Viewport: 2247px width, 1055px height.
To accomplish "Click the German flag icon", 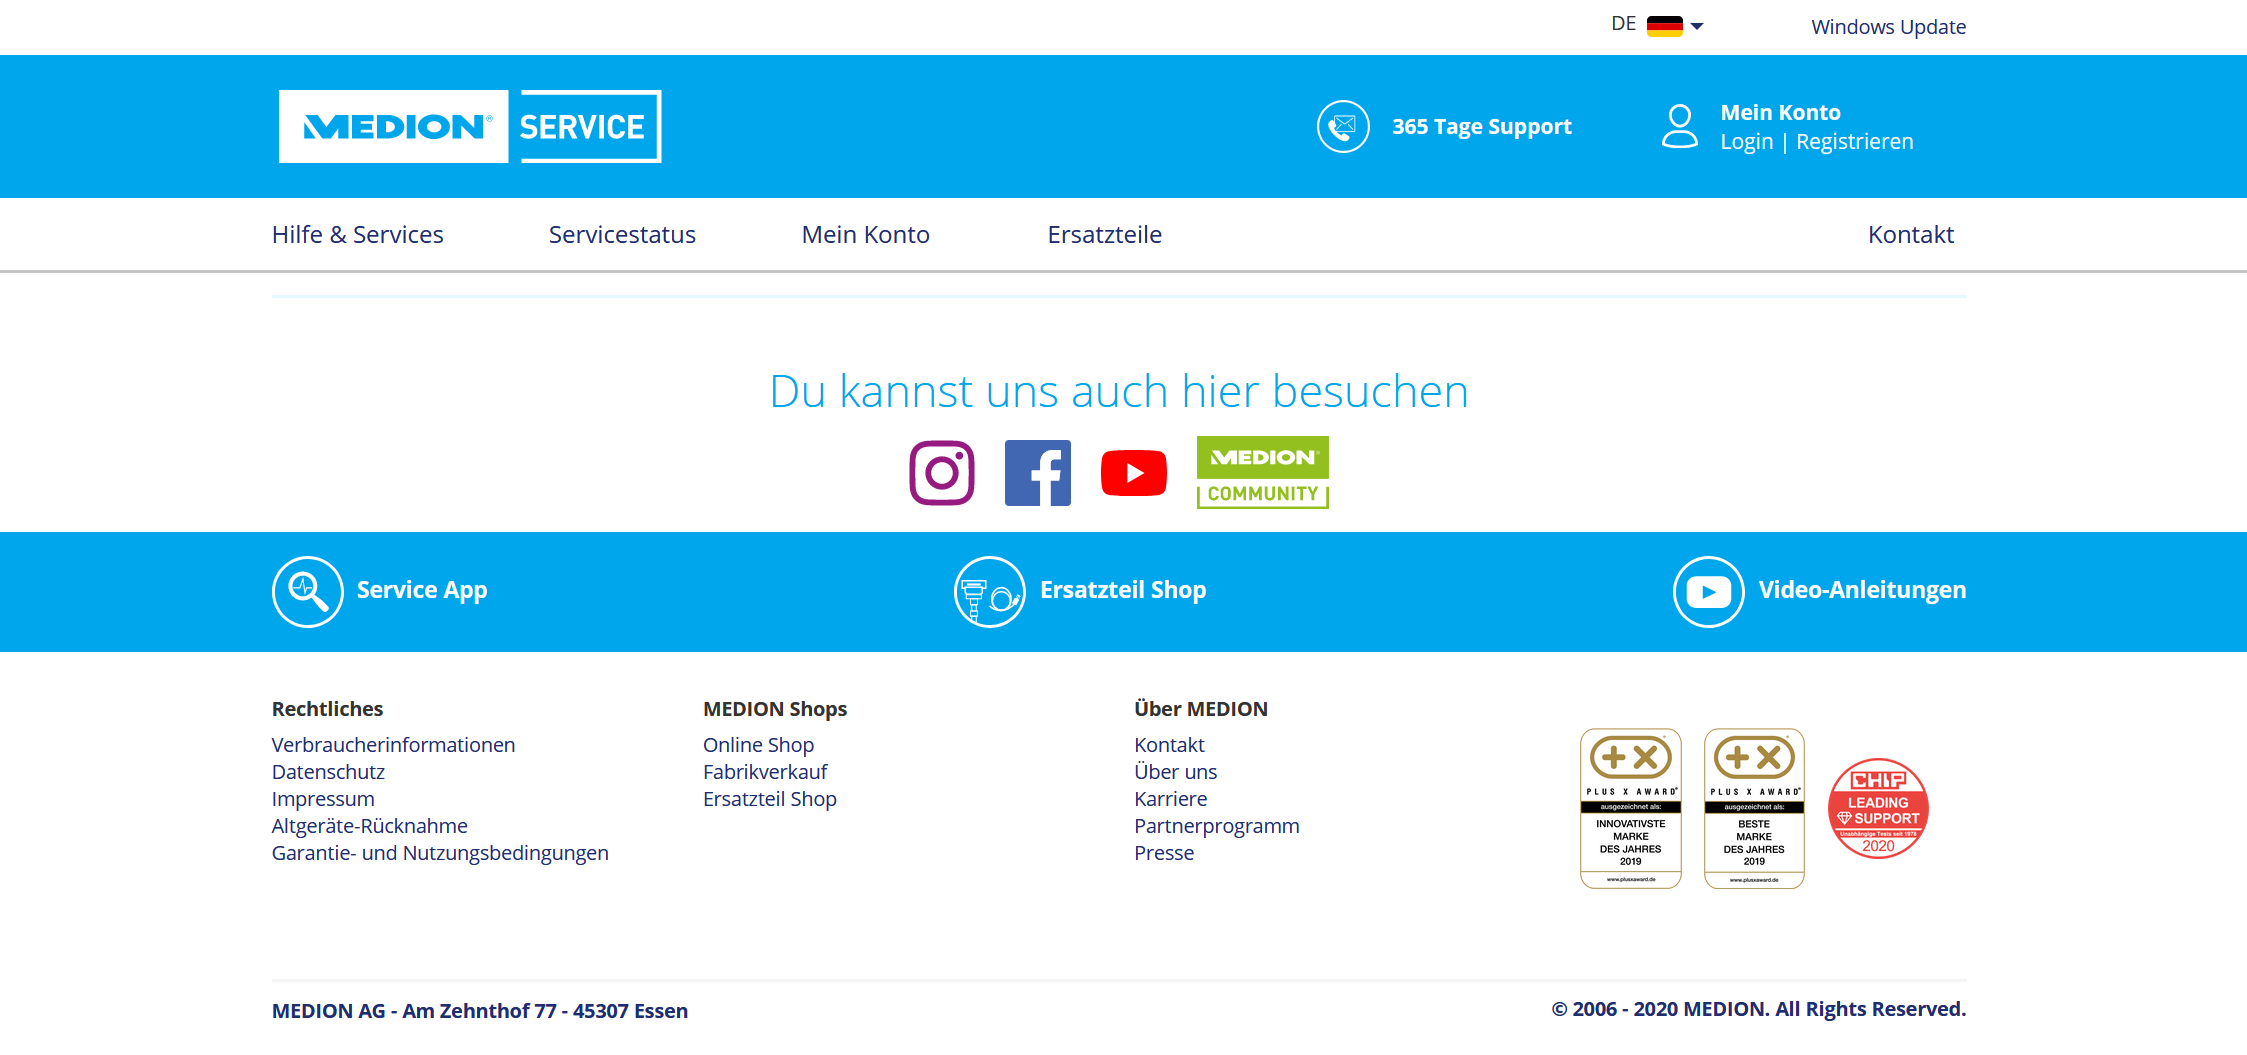I will [x=1664, y=26].
